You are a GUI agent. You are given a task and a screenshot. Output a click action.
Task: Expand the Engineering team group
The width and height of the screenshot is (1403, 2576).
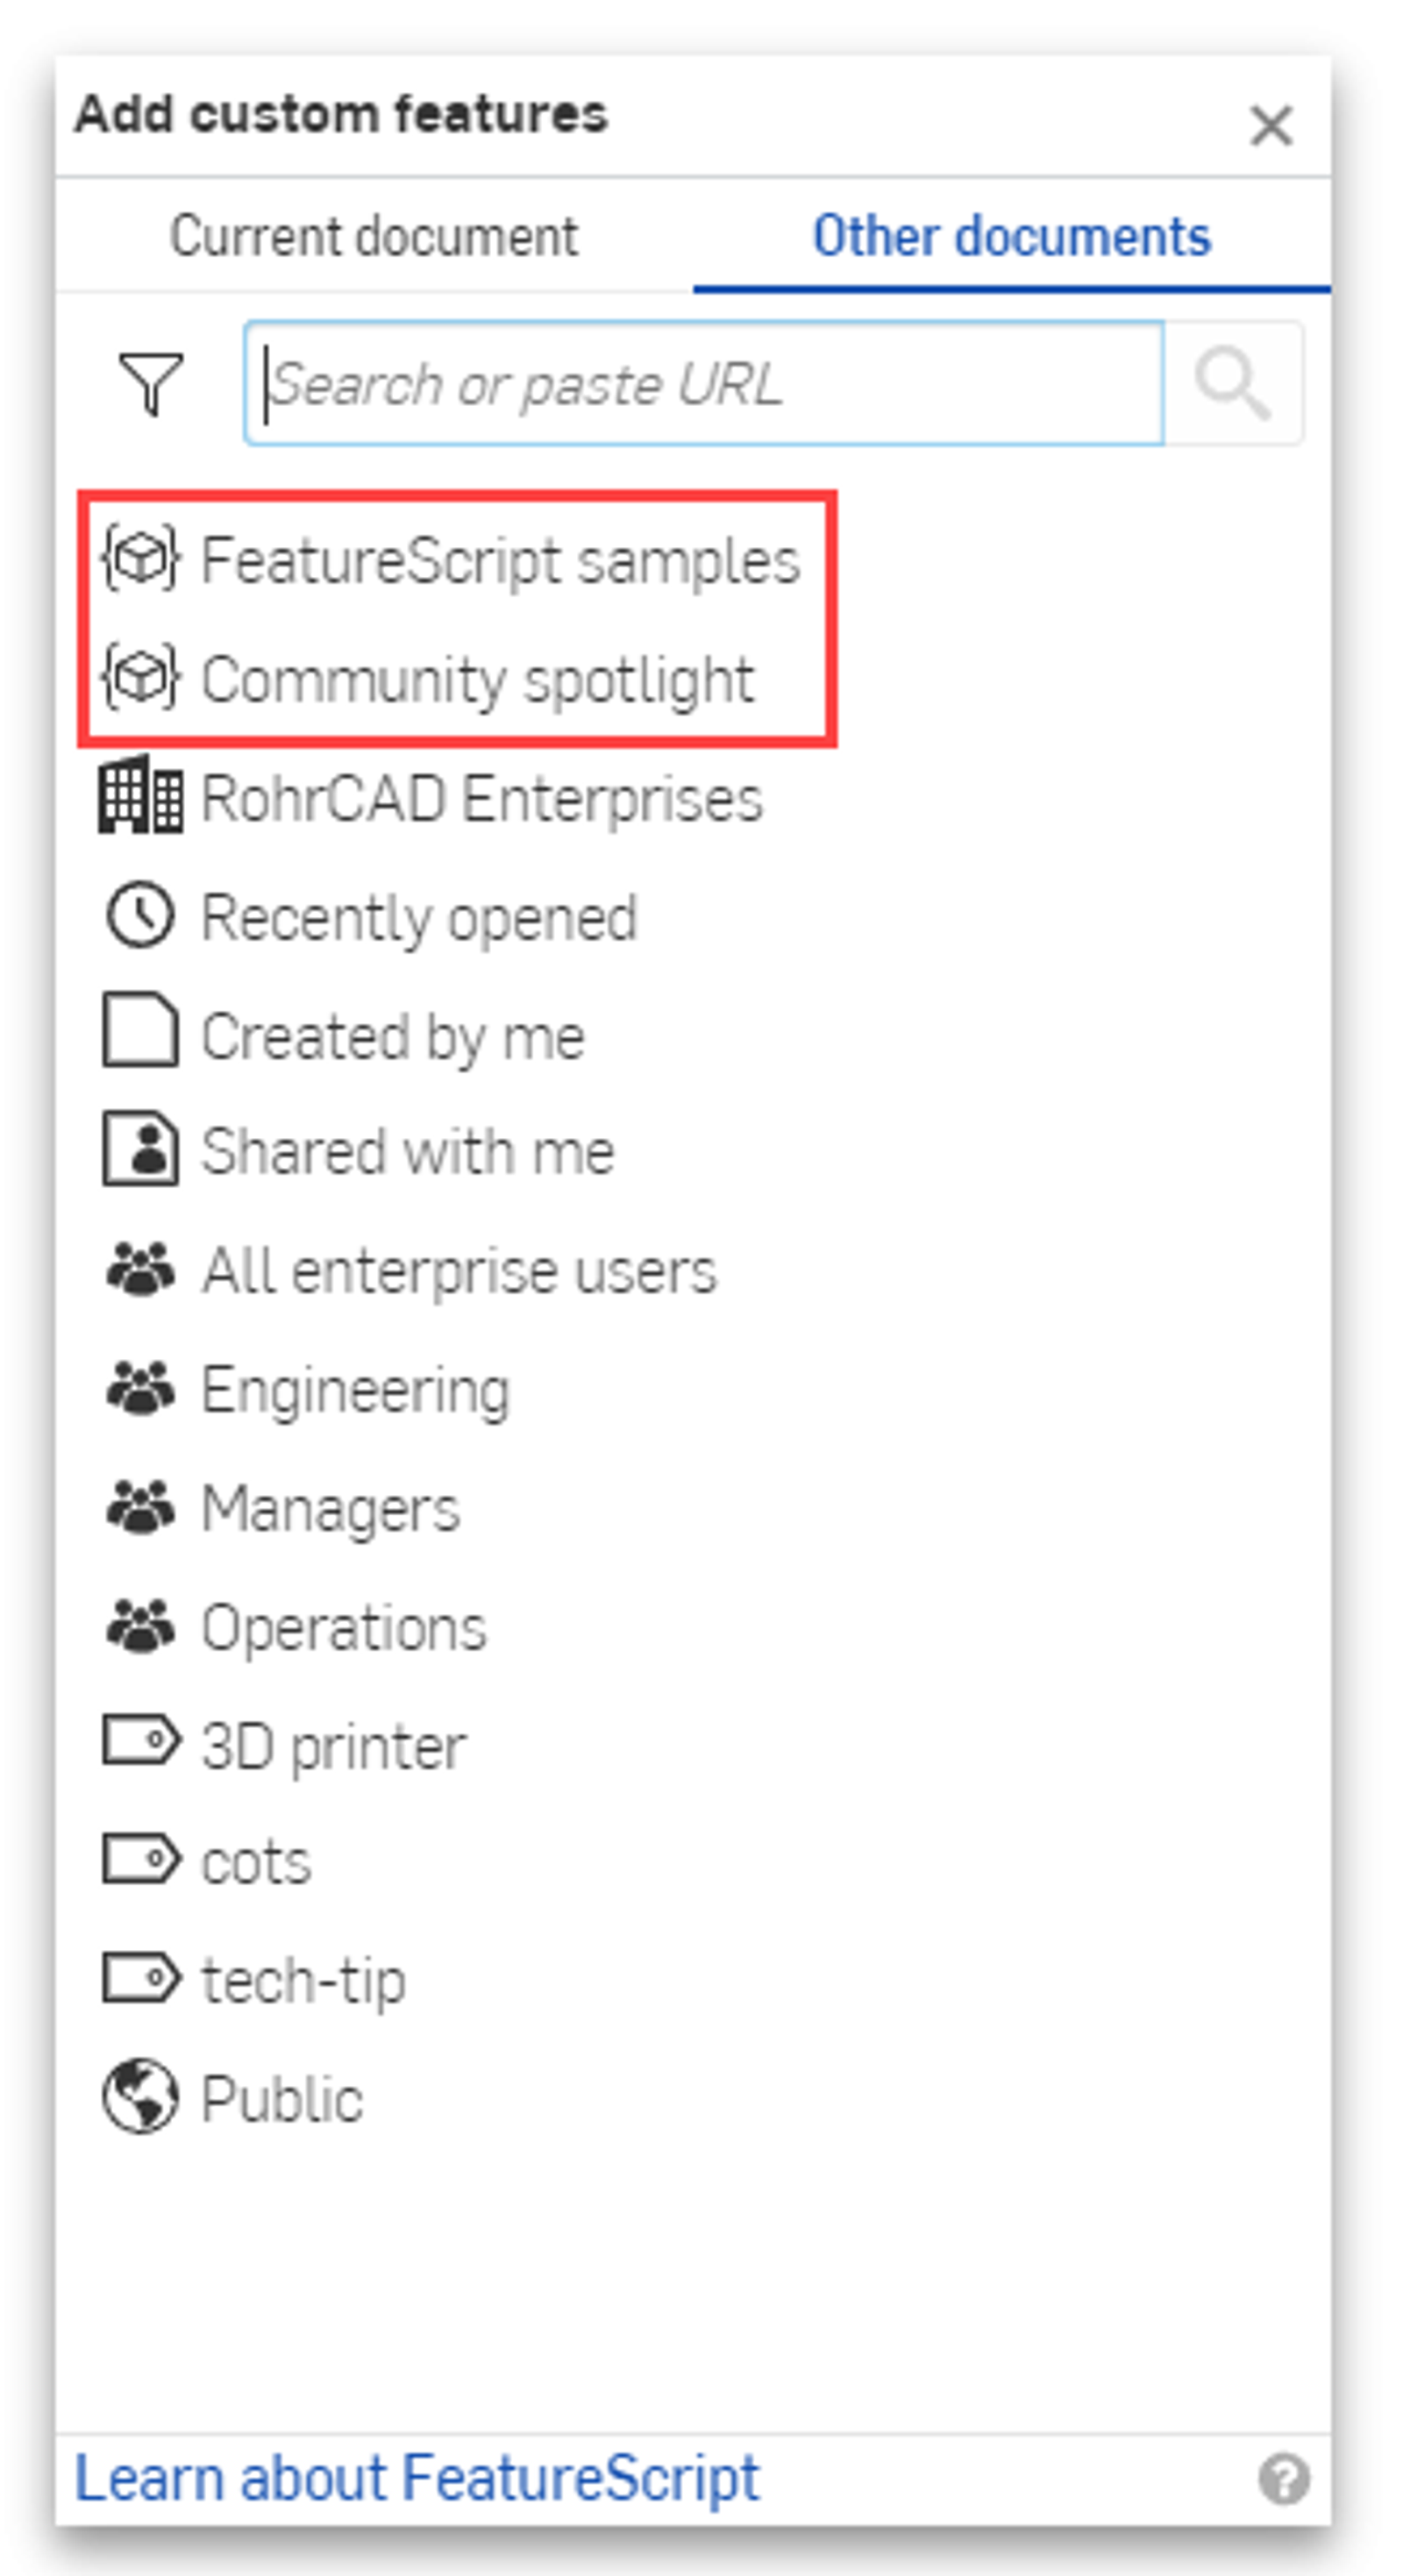355,1388
